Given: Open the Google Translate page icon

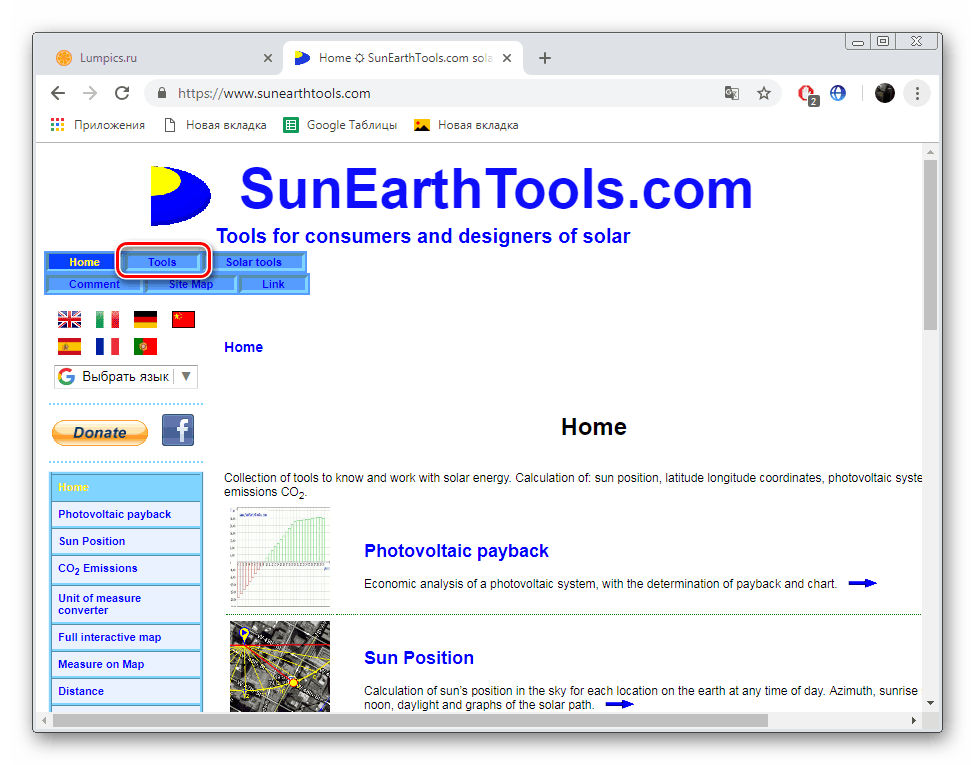Looking at the screenshot, I should 732,93.
